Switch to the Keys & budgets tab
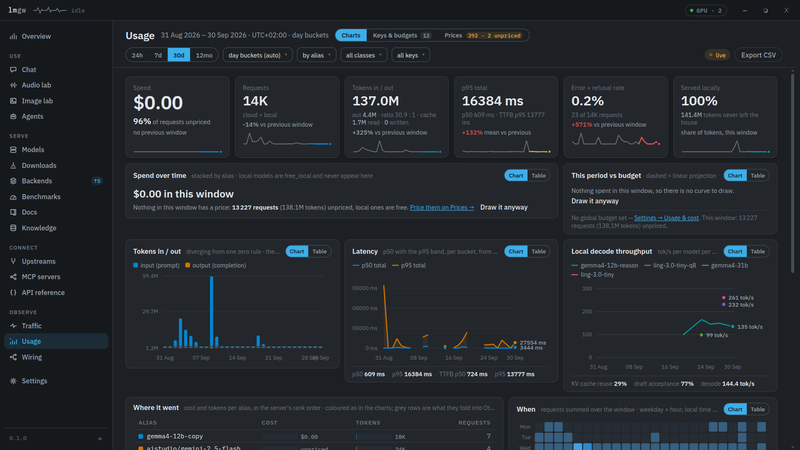800x450 pixels. coord(402,35)
